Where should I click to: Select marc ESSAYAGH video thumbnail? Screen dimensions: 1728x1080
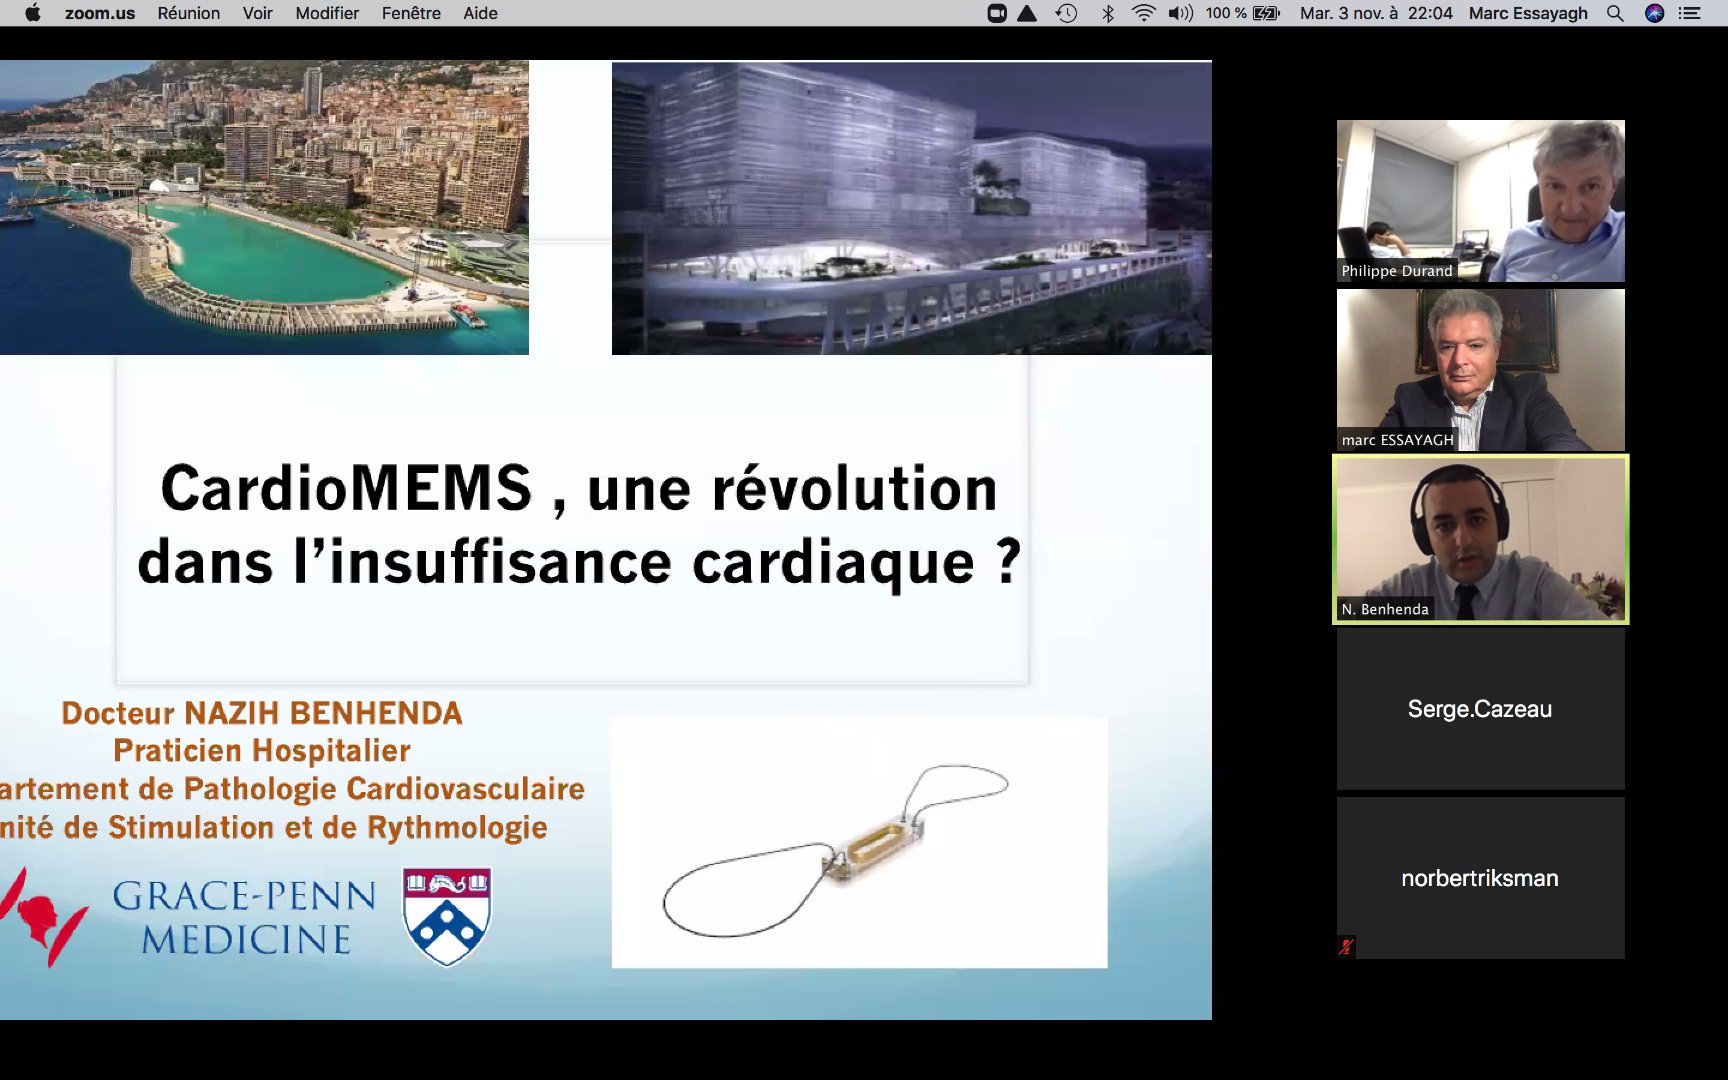click(x=1480, y=370)
